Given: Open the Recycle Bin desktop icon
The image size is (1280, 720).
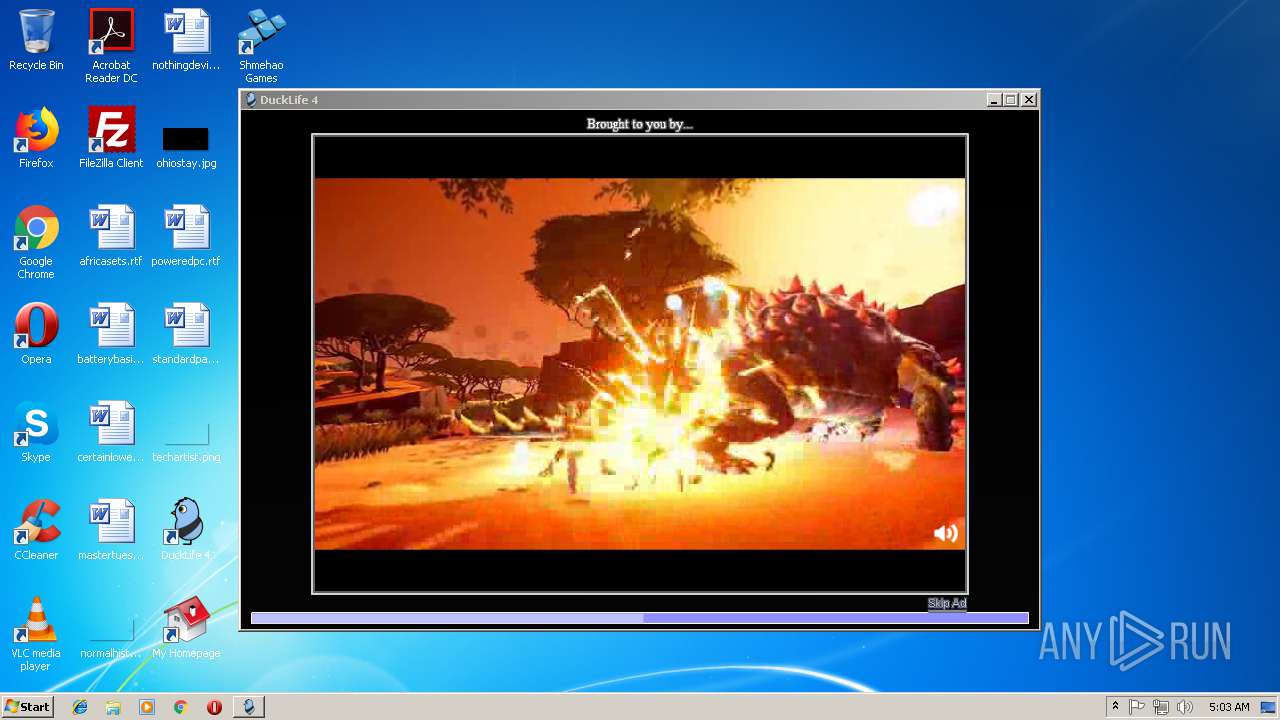Looking at the screenshot, I should pyautogui.click(x=36, y=41).
